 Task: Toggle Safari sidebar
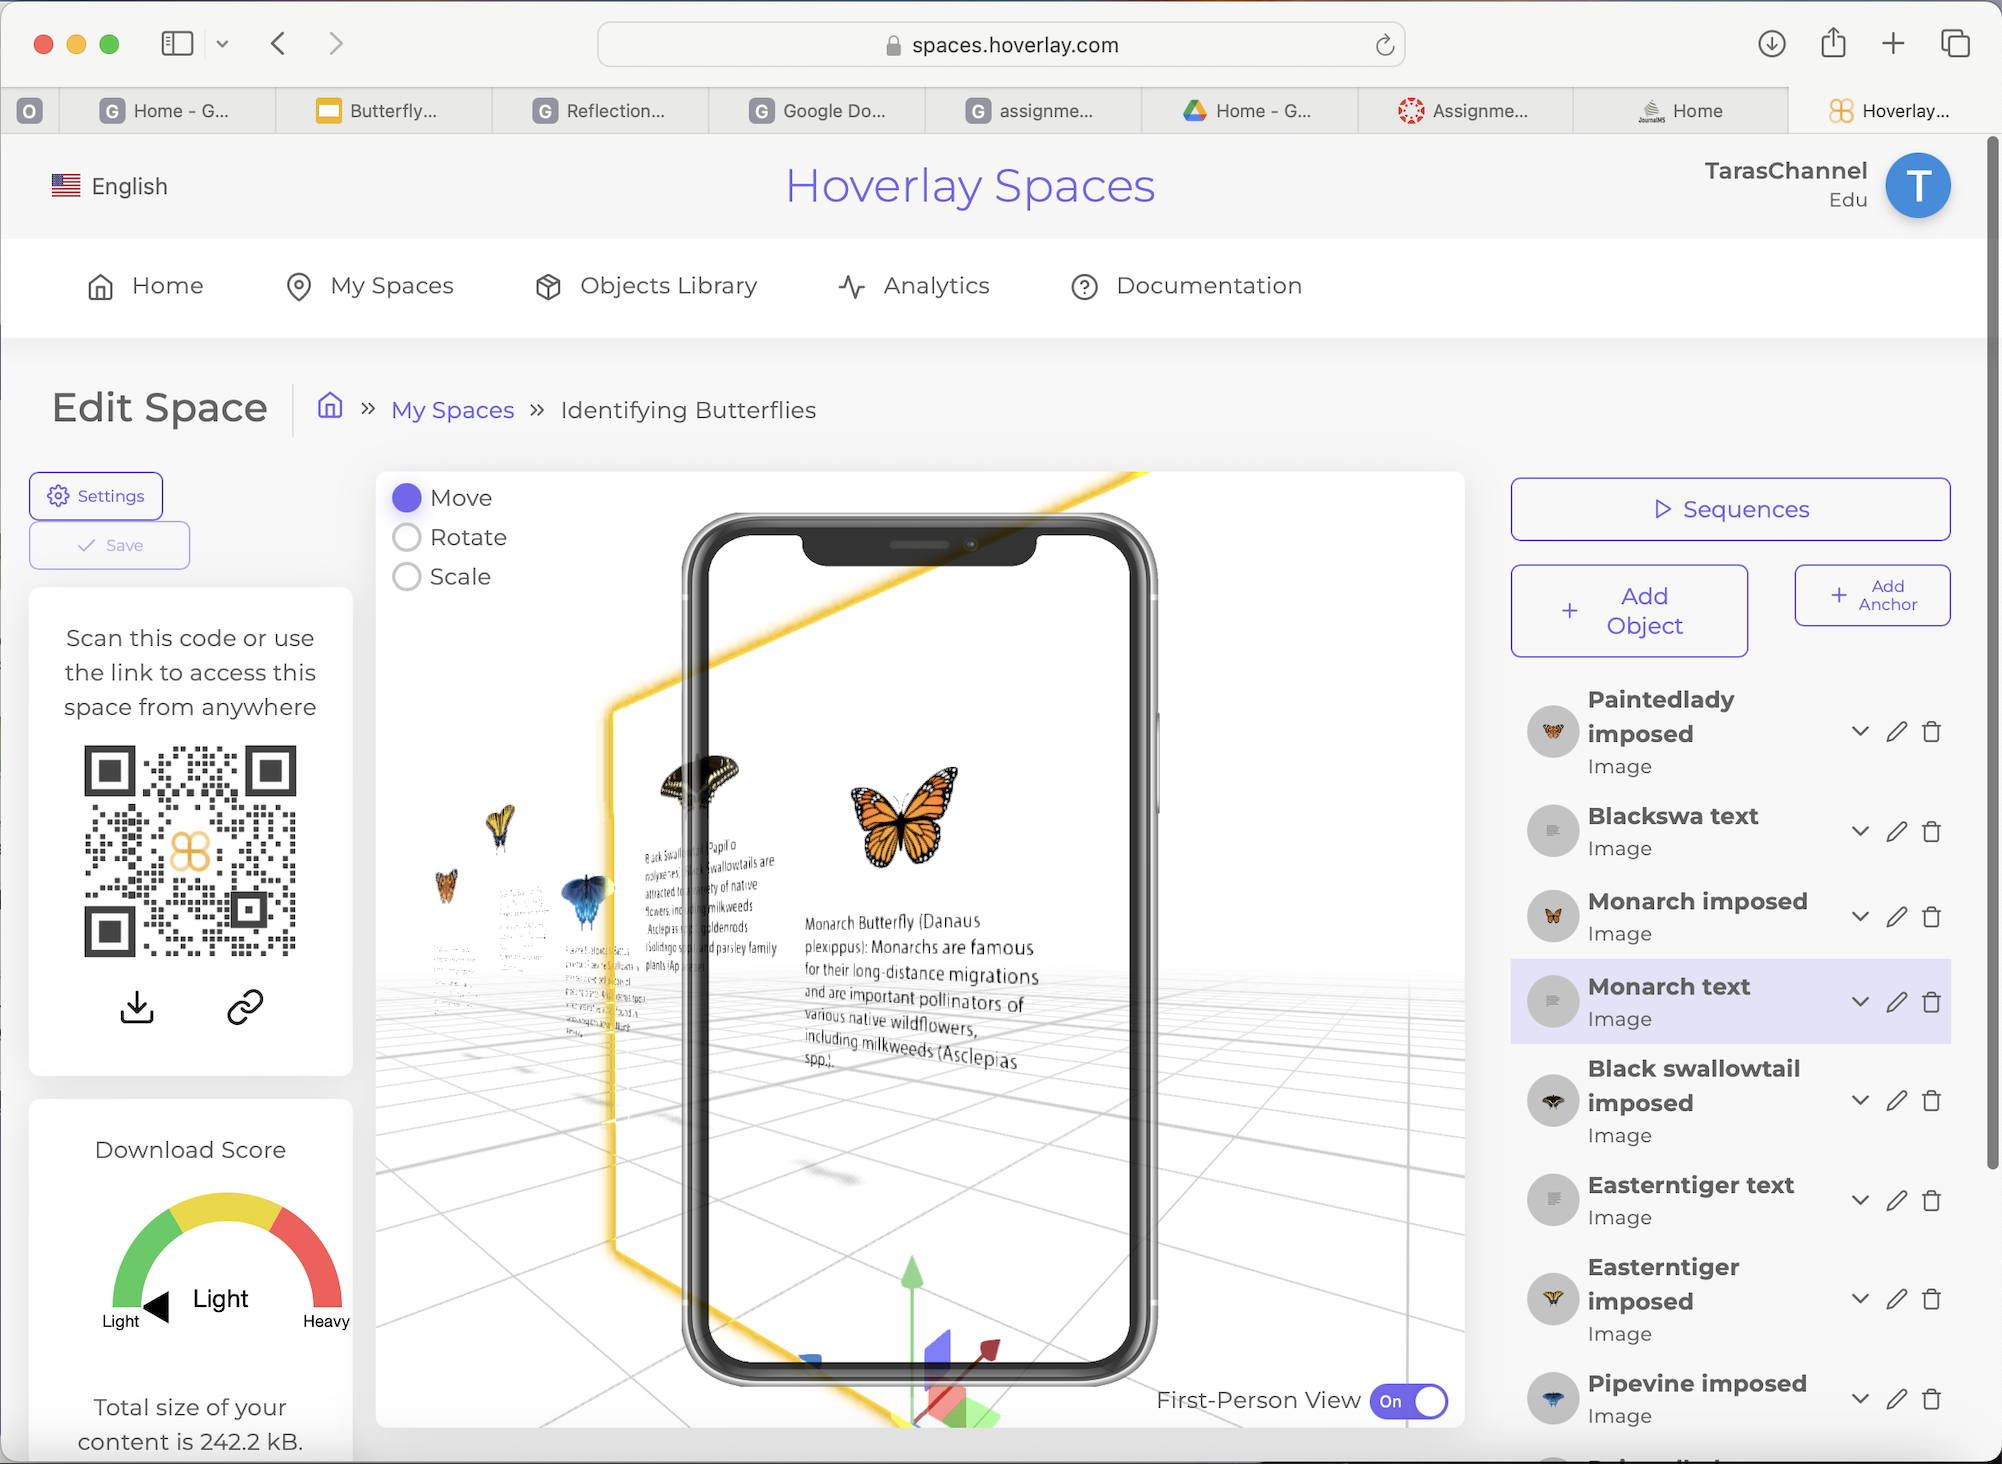tap(177, 43)
